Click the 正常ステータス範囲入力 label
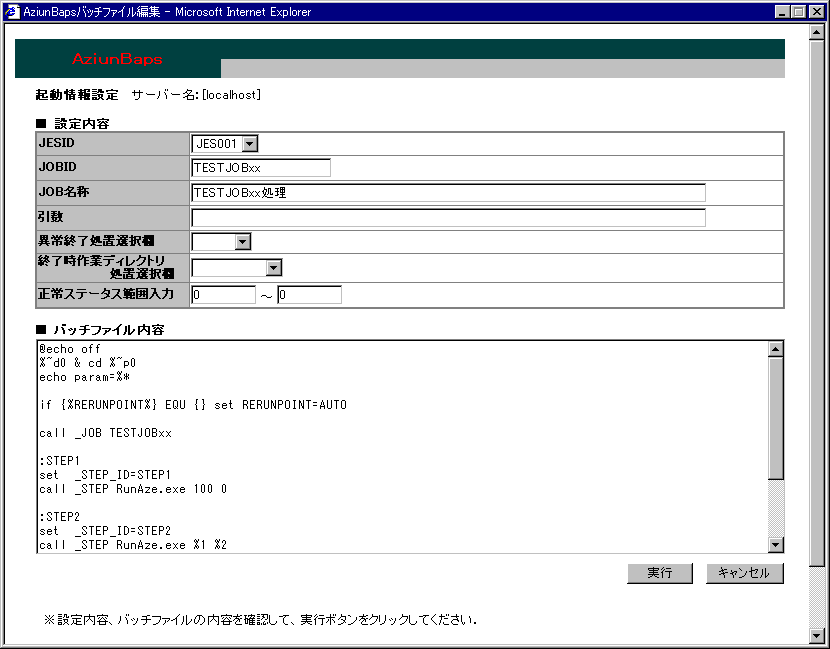 pos(106,294)
